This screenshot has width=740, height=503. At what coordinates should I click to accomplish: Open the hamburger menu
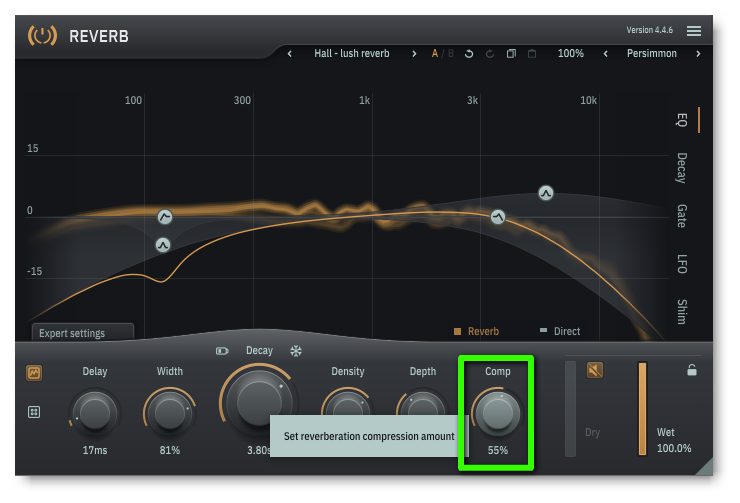693,31
